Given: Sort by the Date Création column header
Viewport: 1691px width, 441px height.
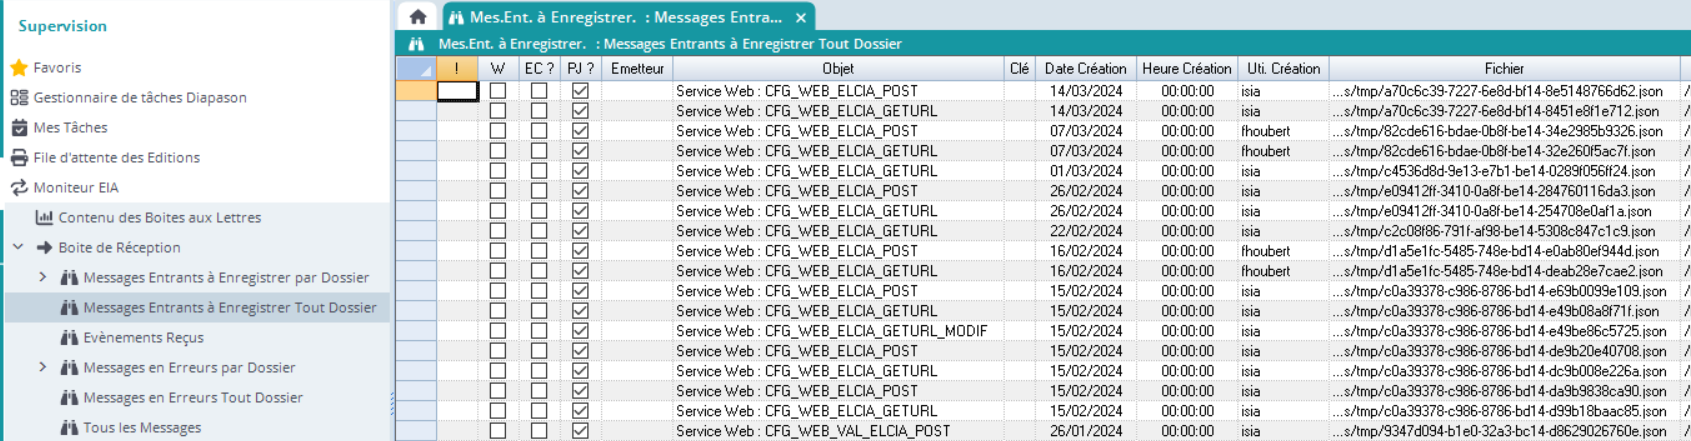Looking at the screenshot, I should [x=1085, y=69].
